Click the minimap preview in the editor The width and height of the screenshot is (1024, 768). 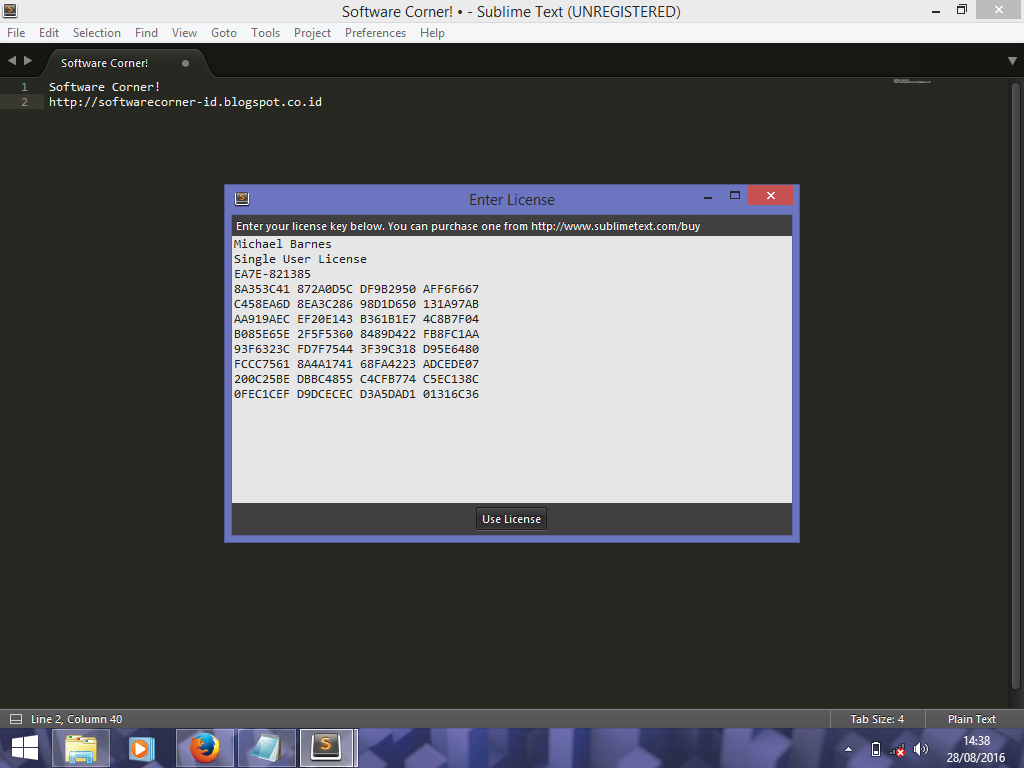click(x=912, y=81)
